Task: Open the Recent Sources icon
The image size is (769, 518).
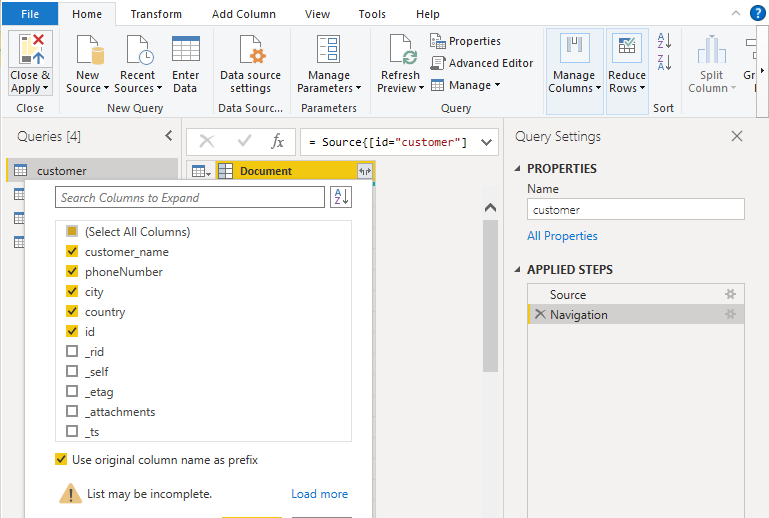Action: [x=139, y=49]
